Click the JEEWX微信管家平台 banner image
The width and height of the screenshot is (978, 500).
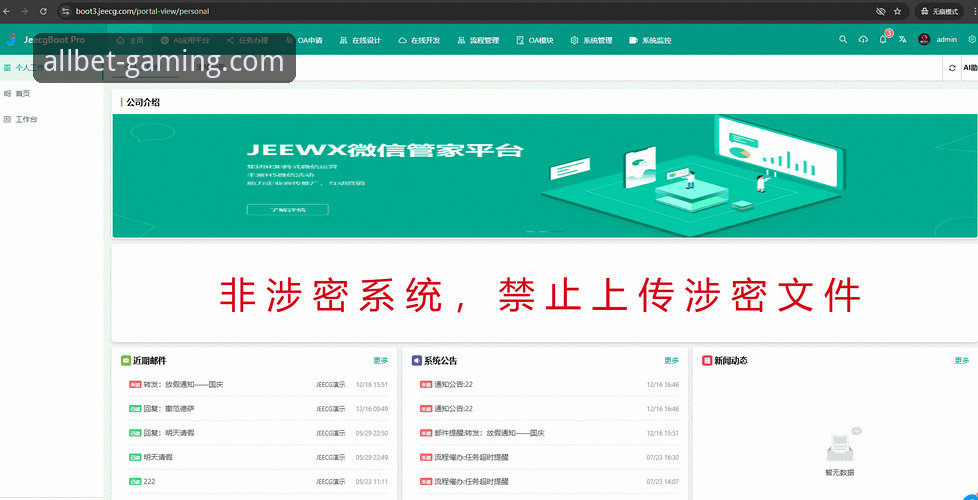[x=545, y=176]
